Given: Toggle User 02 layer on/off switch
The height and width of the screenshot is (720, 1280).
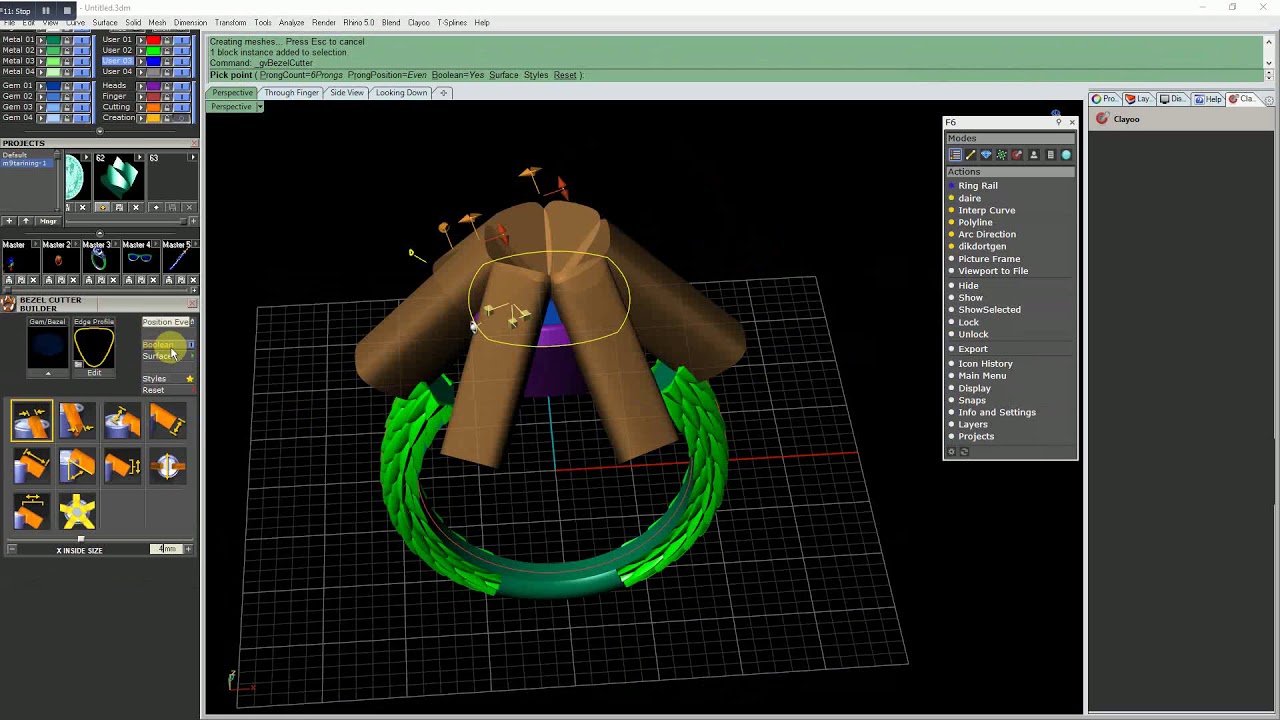Looking at the screenshot, I should click(x=182, y=51).
